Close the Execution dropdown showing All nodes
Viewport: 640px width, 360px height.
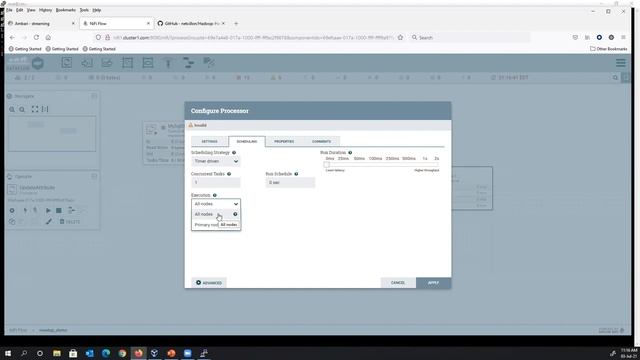tap(216, 204)
